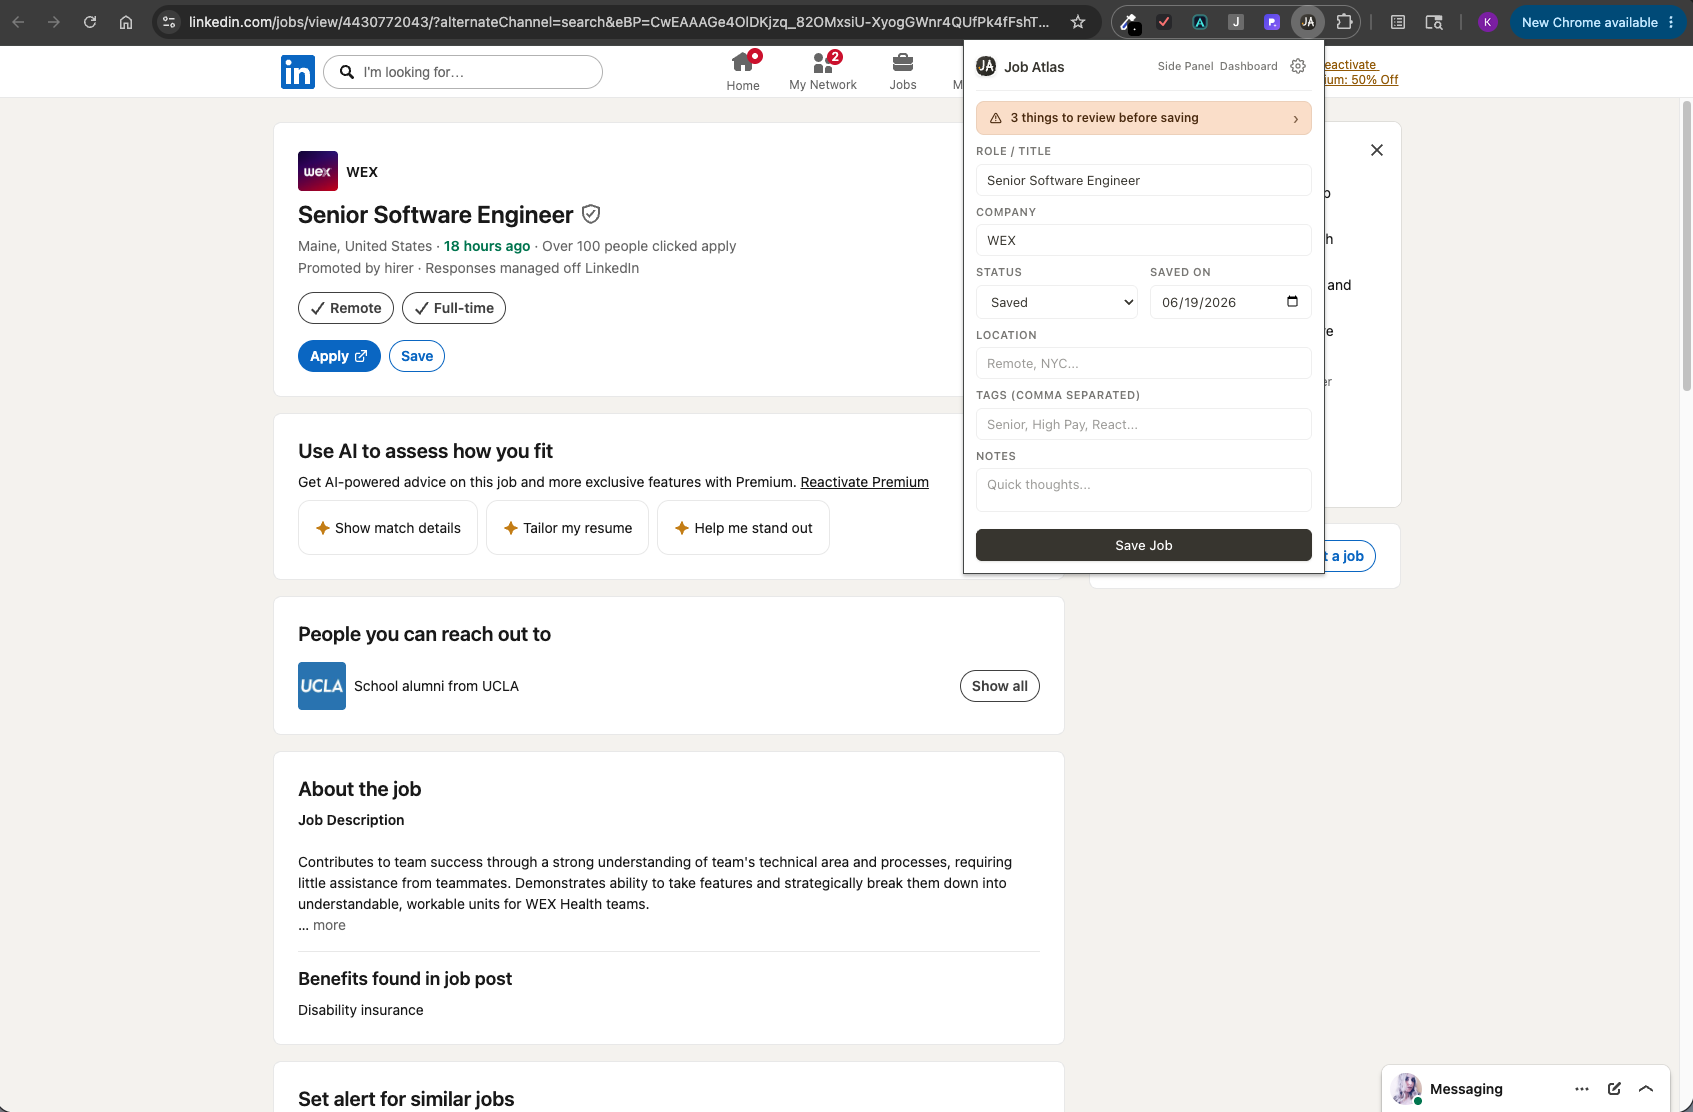Open the Chrome profile avatar K
Viewport: 1693px width, 1112px height.
tap(1488, 22)
